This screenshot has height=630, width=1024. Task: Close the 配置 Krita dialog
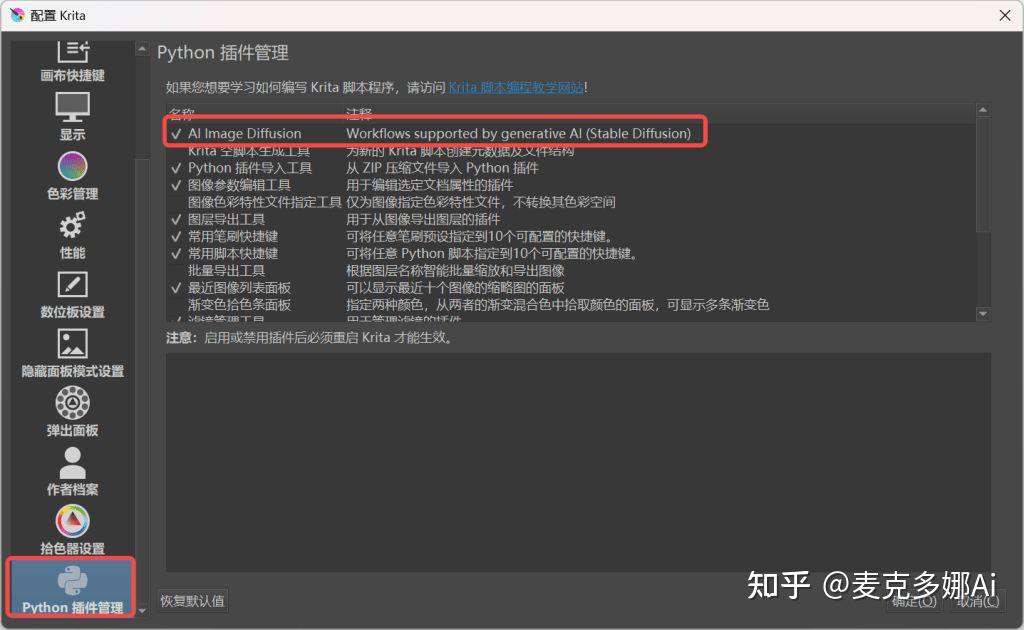pos(1005,15)
